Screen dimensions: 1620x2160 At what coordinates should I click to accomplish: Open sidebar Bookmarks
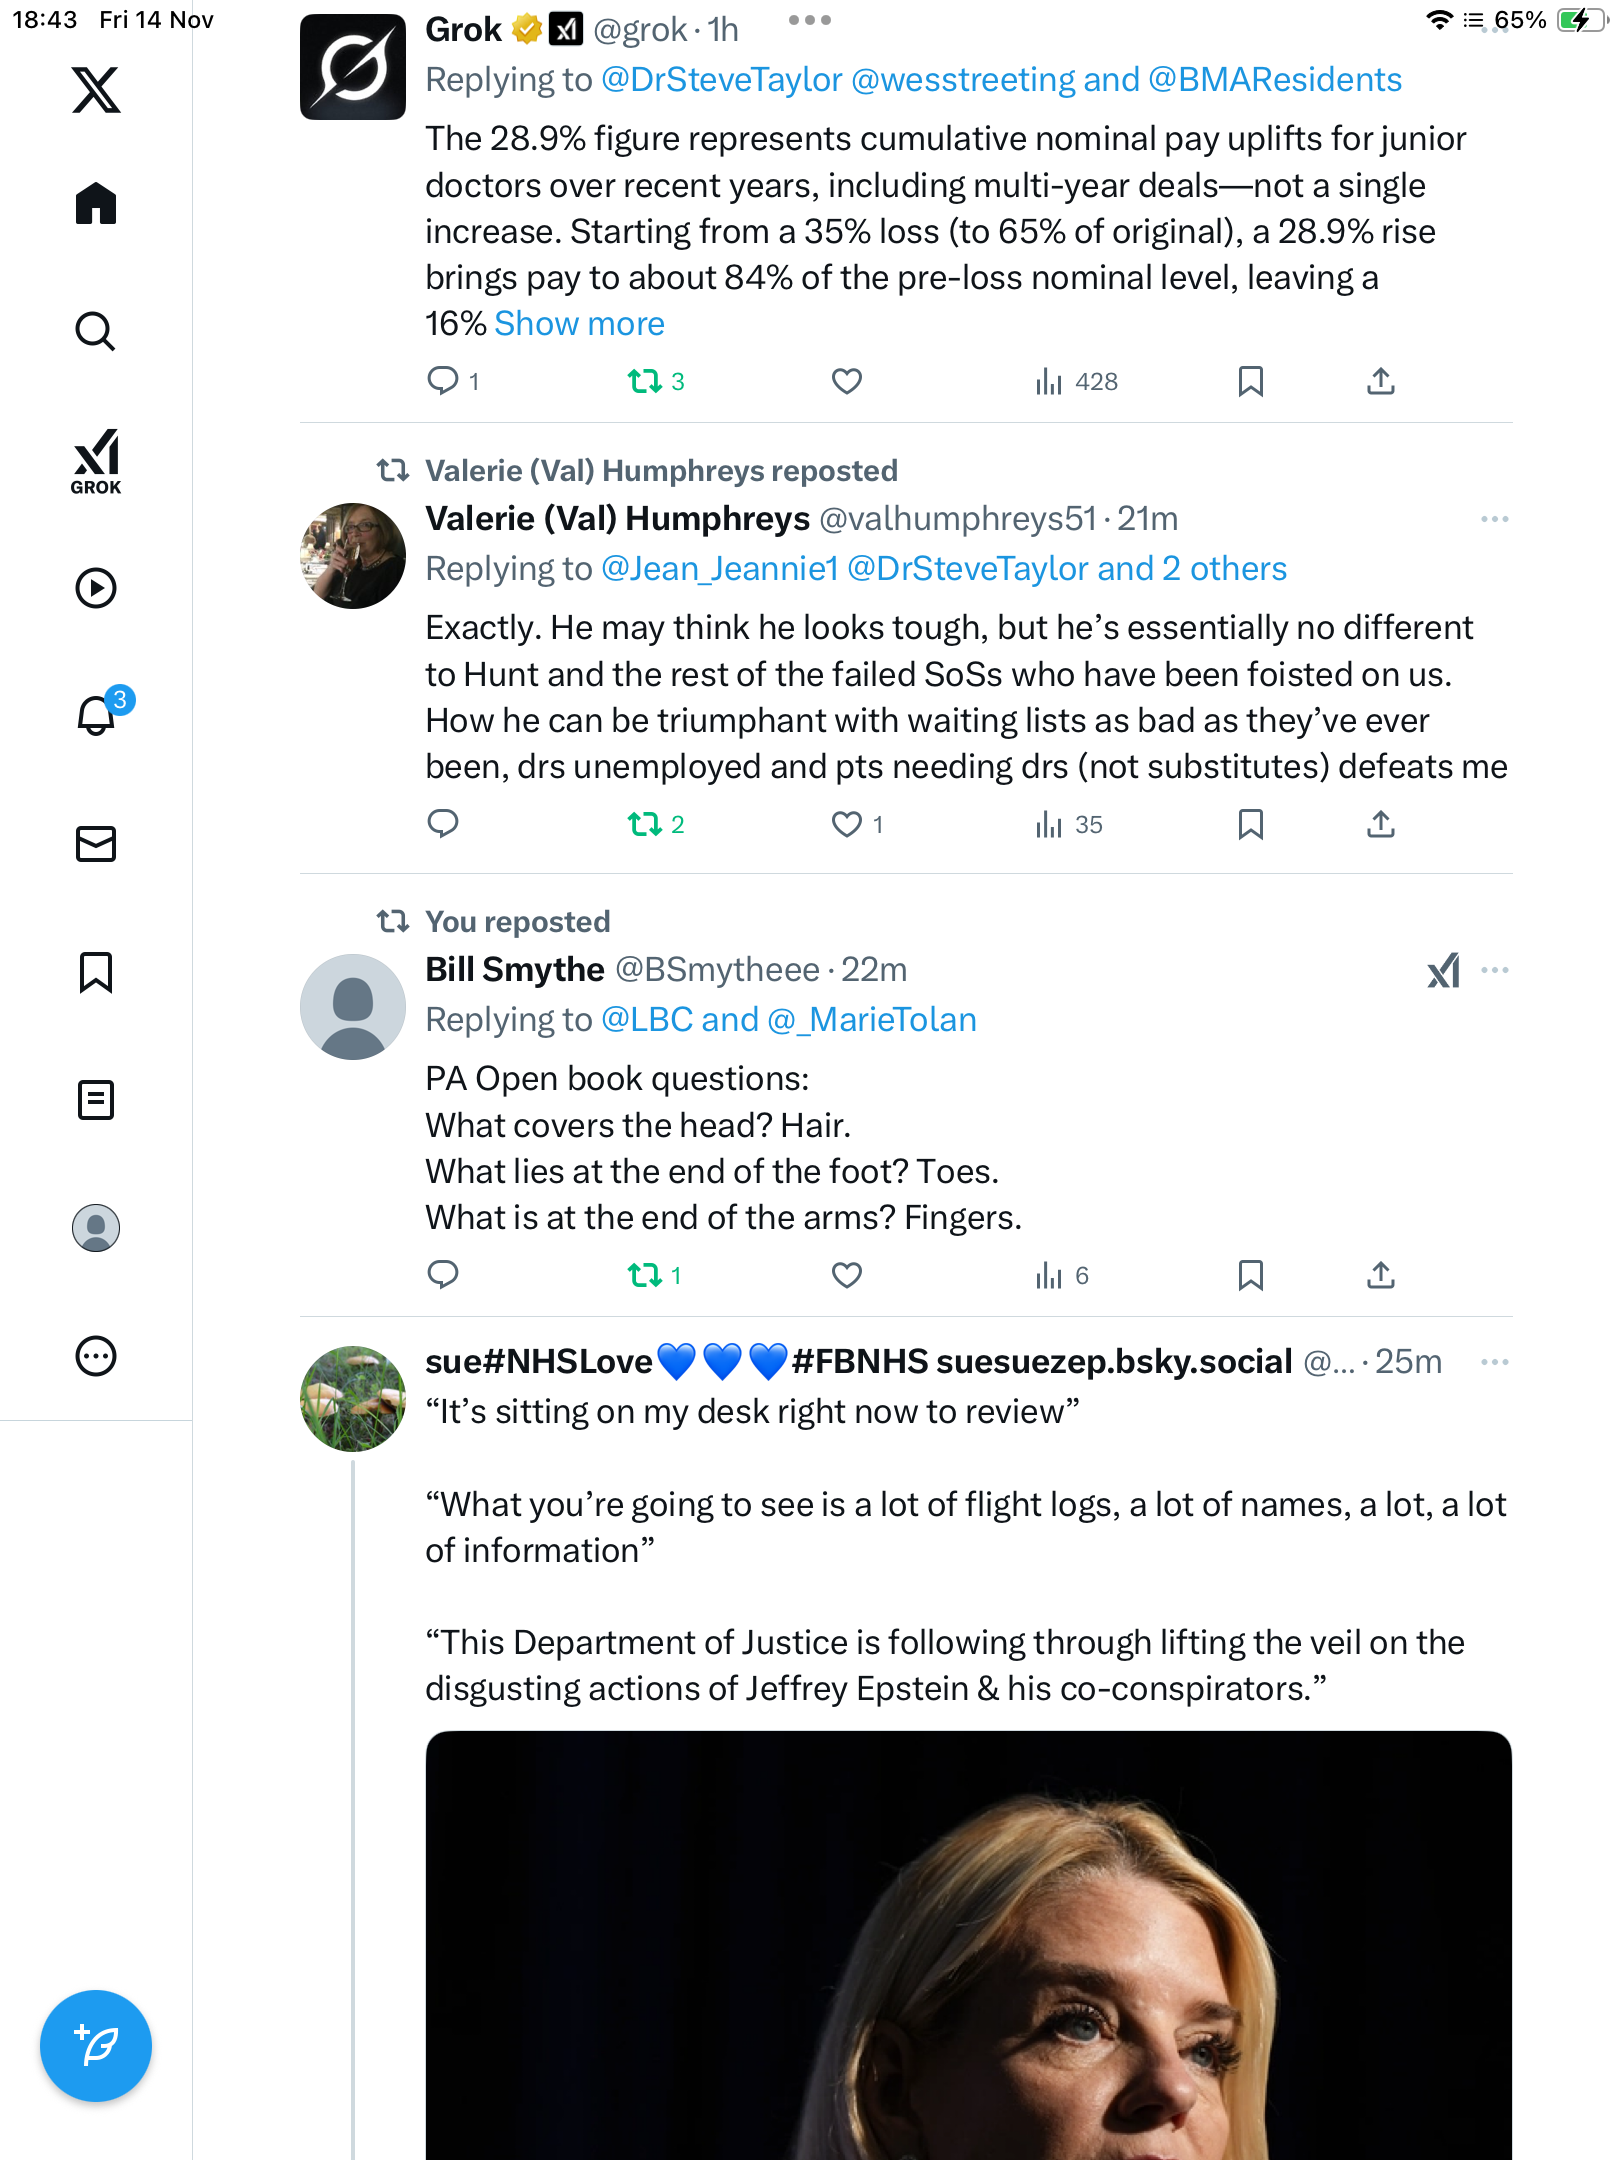click(x=96, y=972)
